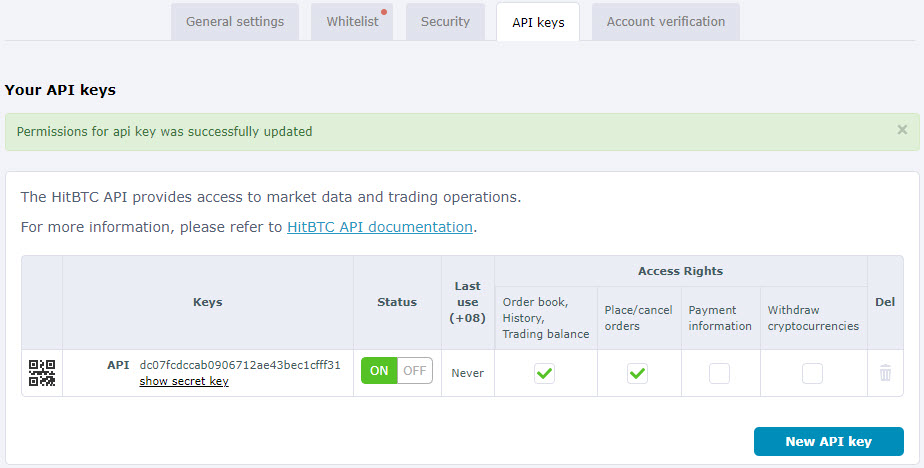Click the Last use (+08) header
924x468 pixels.
467,302
